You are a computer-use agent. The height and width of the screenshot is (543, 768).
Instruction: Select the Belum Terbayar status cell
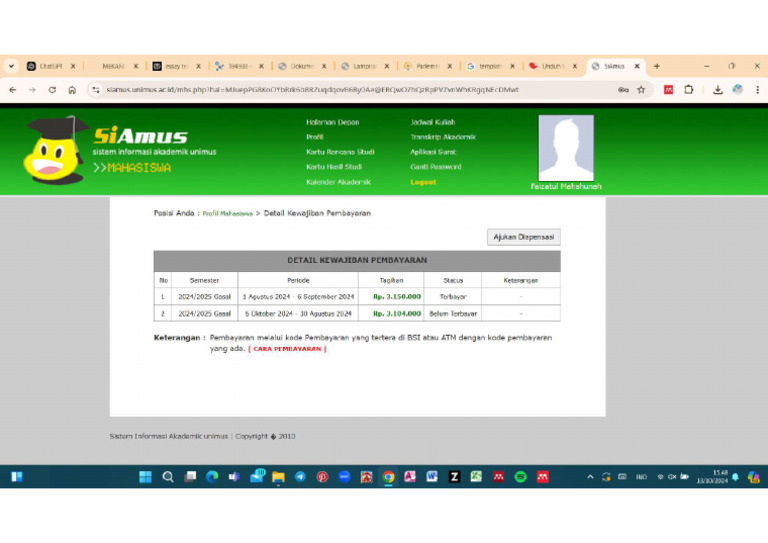point(453,313)
